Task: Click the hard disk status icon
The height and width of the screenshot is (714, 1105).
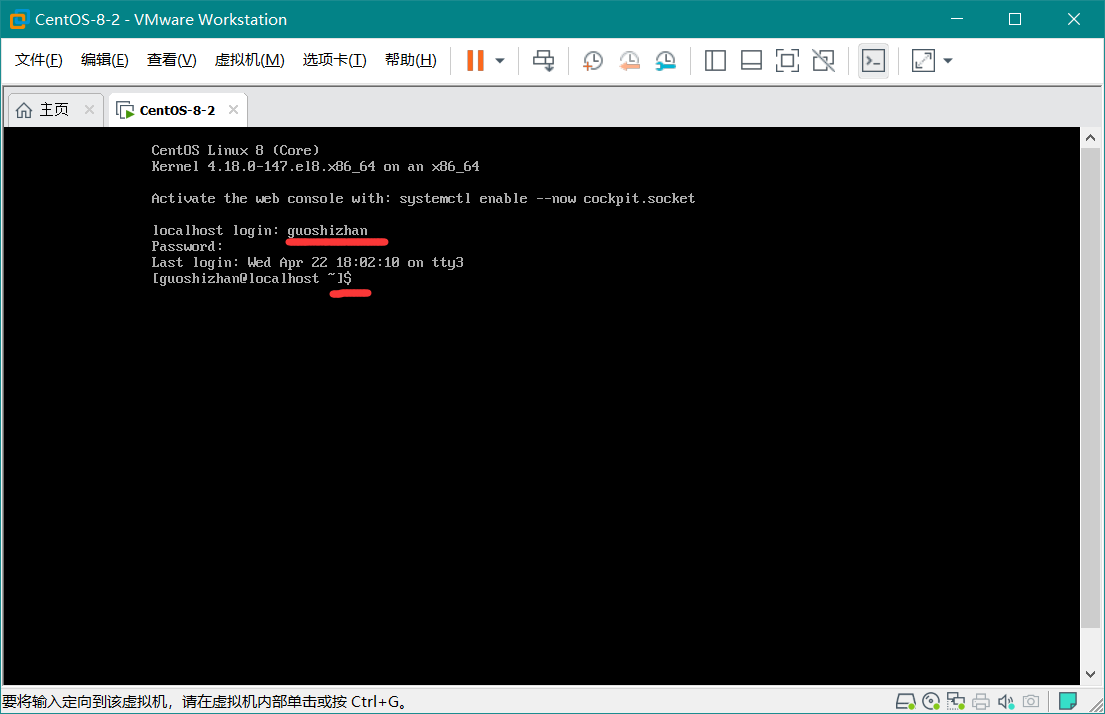Action: point(906,701)
